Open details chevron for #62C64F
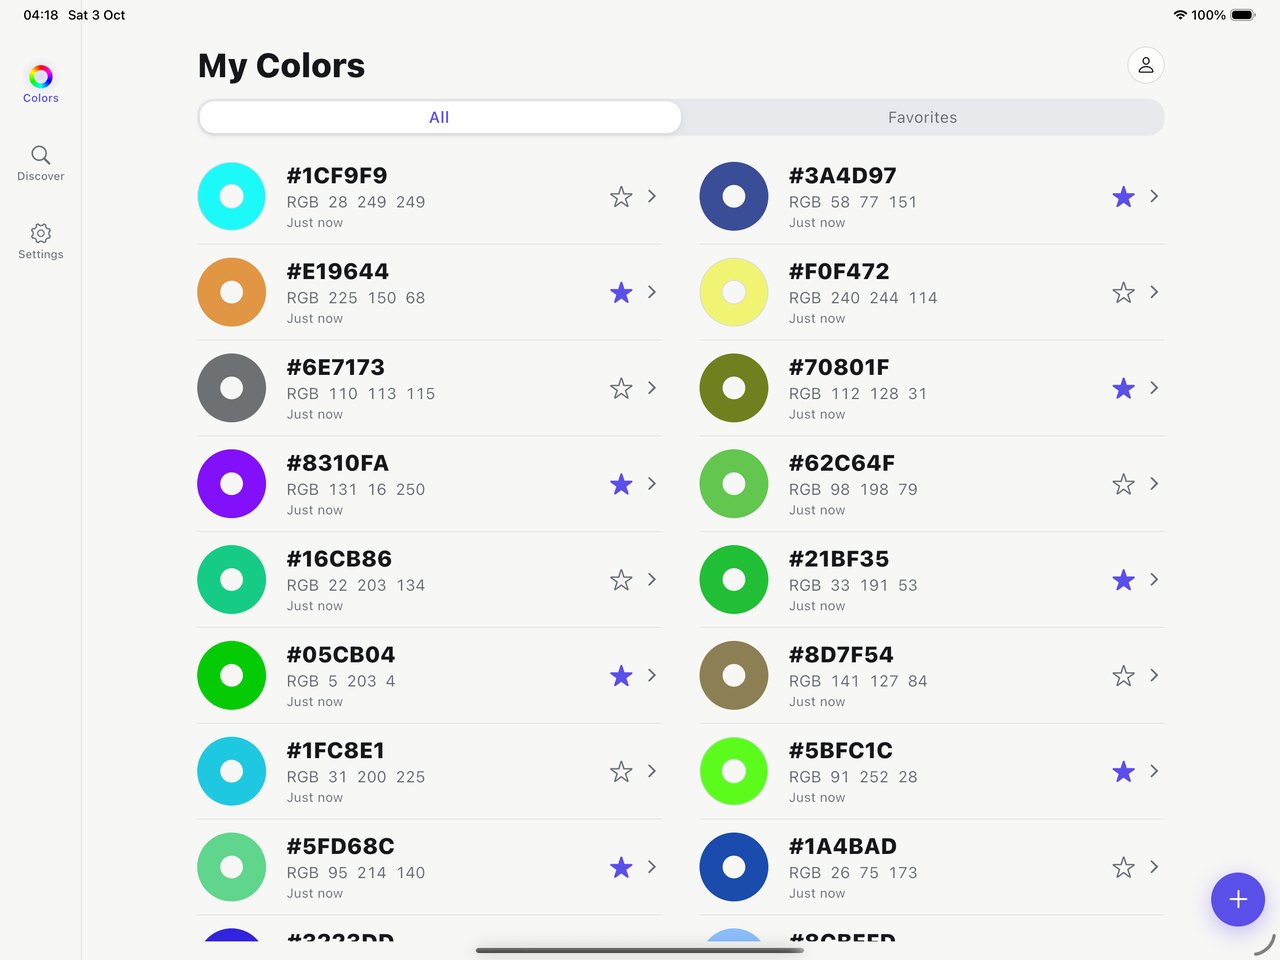Image resolution: width=1280 pixels, height=960 pixels. pyautogui.click(x=1154, y=483)
